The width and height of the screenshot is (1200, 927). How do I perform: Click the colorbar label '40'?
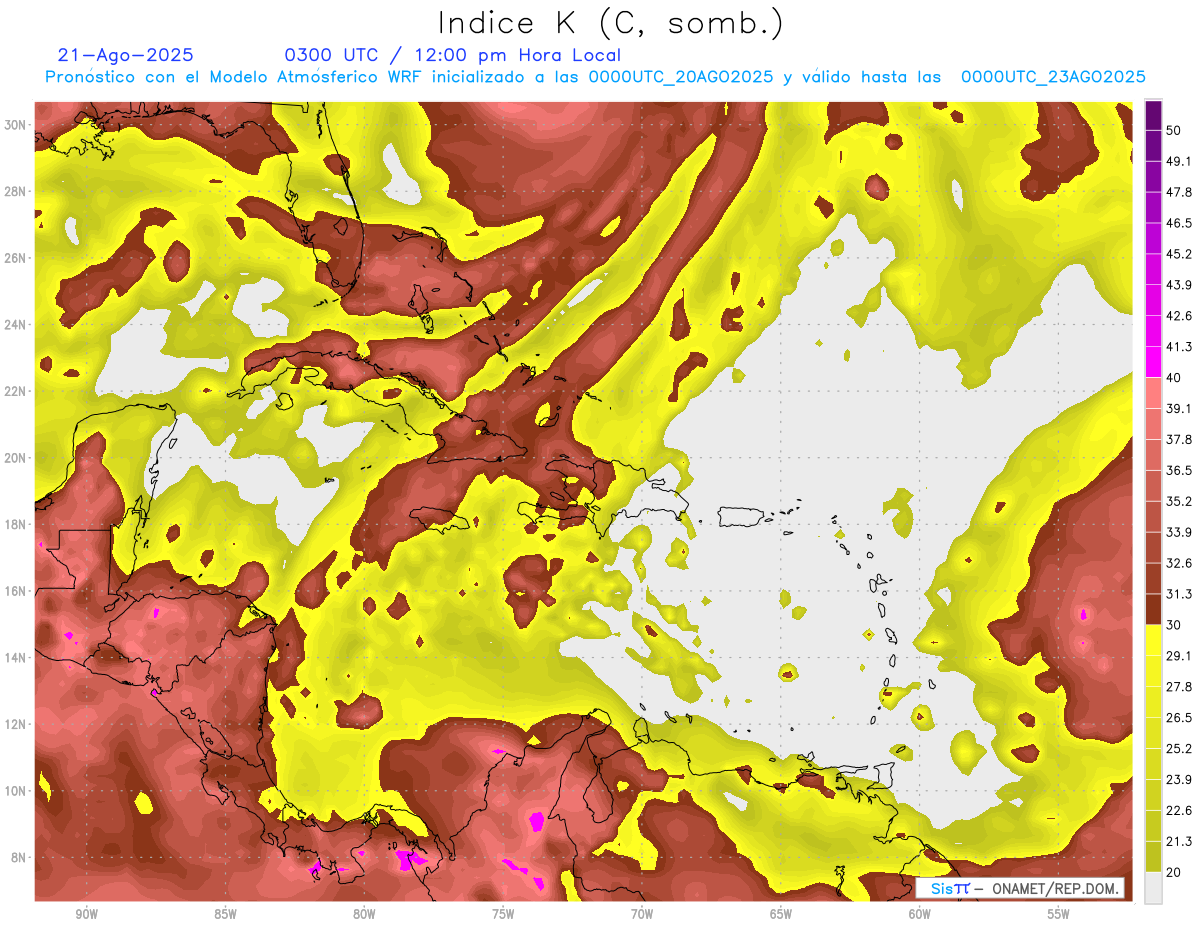(1174, 378)
